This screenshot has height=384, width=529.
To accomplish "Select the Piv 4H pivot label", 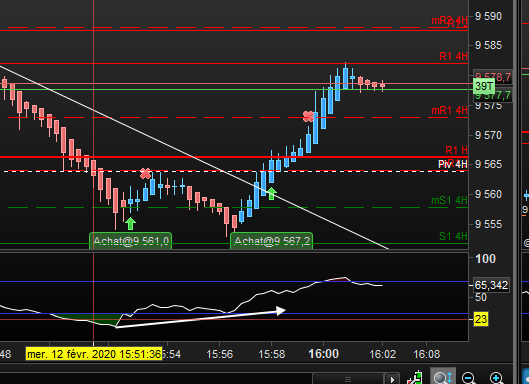I will pos(453,164).
